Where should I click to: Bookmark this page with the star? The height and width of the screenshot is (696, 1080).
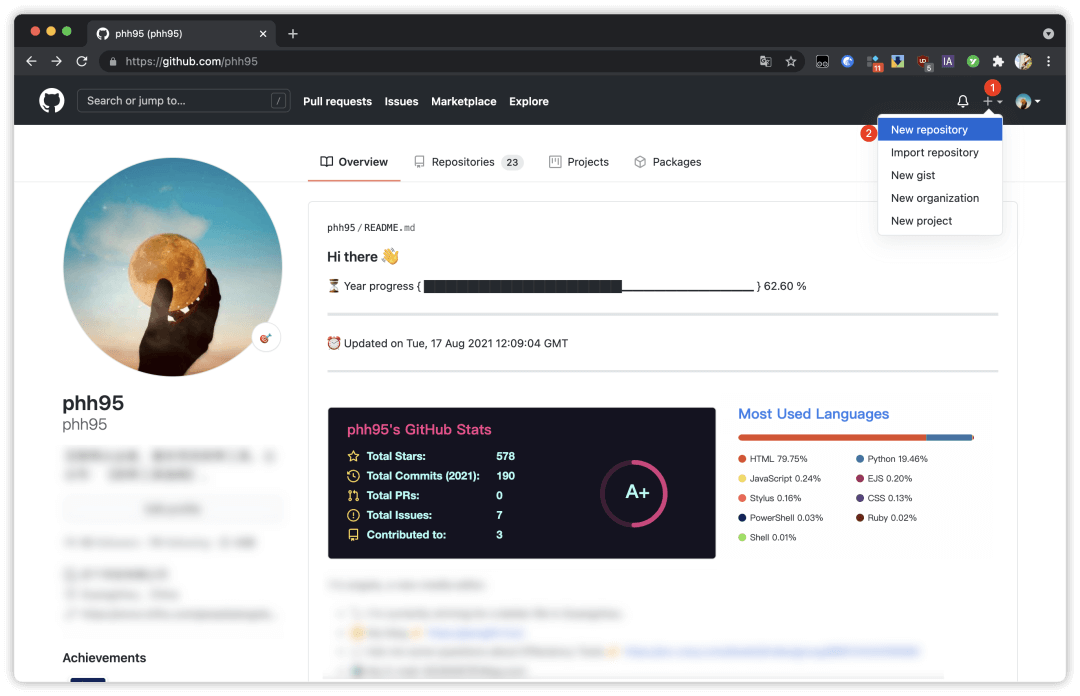pos(791,61)
